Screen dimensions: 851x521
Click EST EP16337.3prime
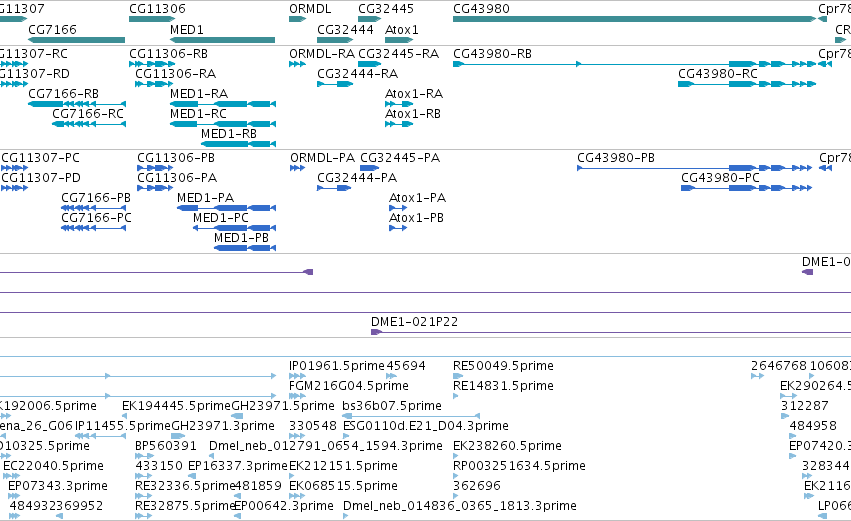click(x=237, y=466)
